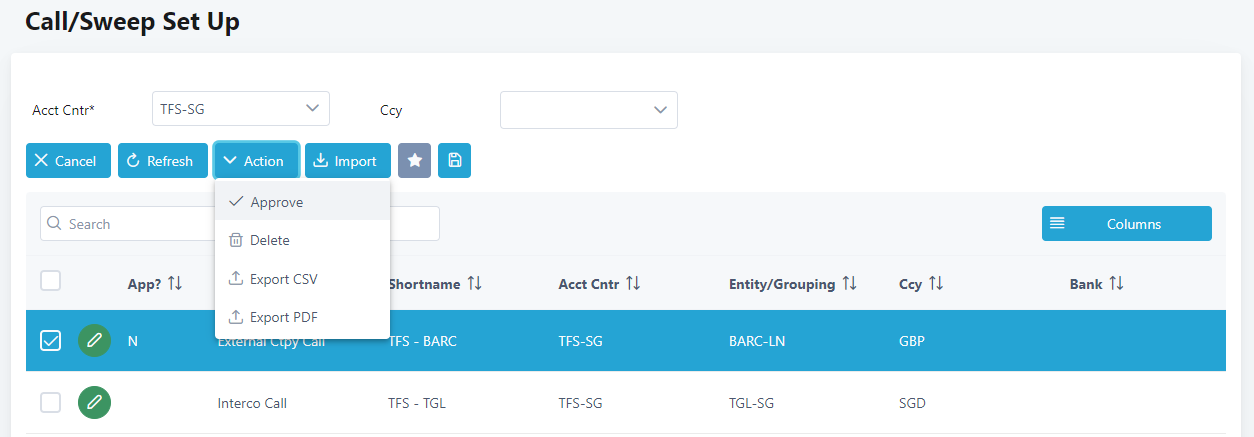Edit the TFS - BARC row pencil icon
Screen dimensions: 1254x437
click(94, 341)
